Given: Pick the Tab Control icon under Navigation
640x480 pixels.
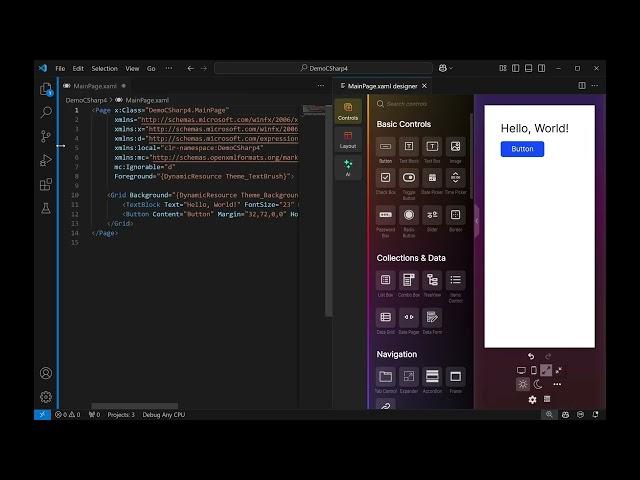Looking at the screenshot, I should pos(385,377).
